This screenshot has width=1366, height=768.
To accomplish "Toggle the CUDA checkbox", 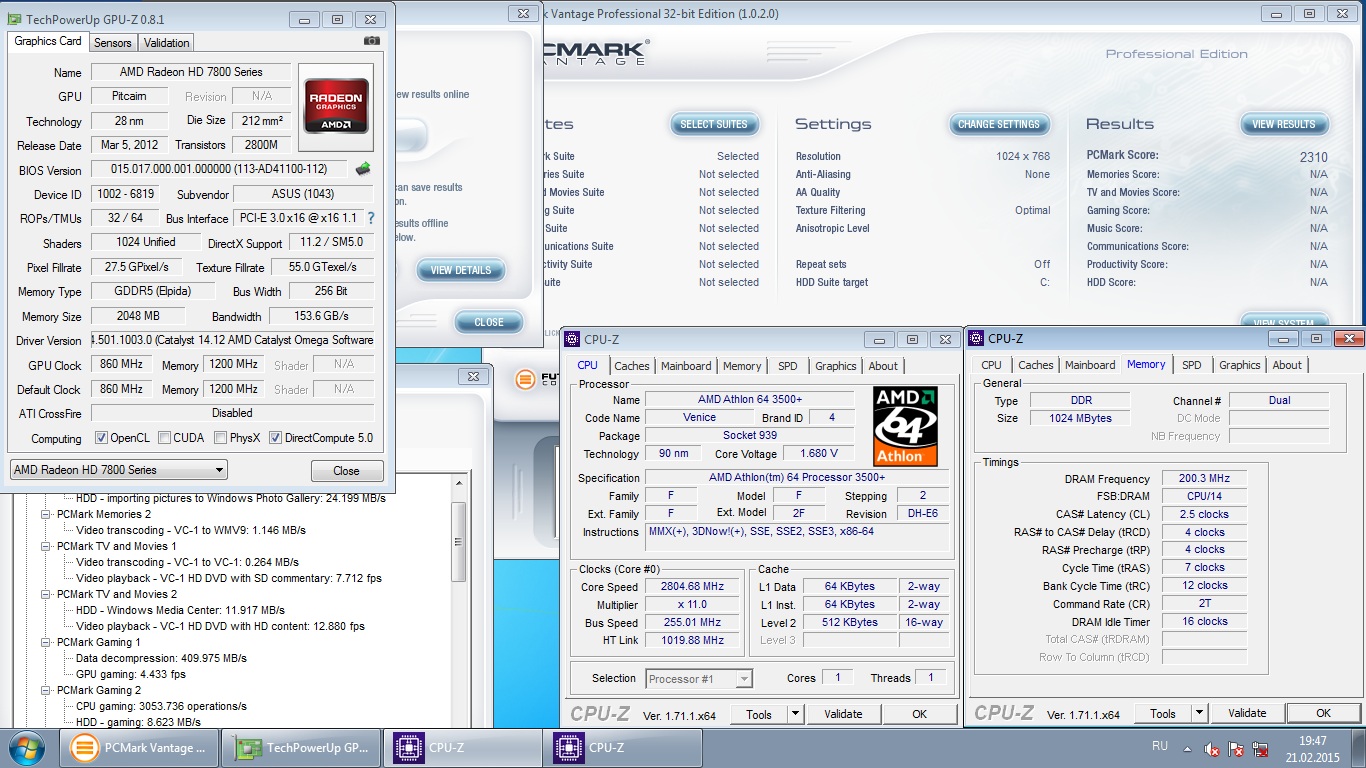I will [x=163, y=438].
